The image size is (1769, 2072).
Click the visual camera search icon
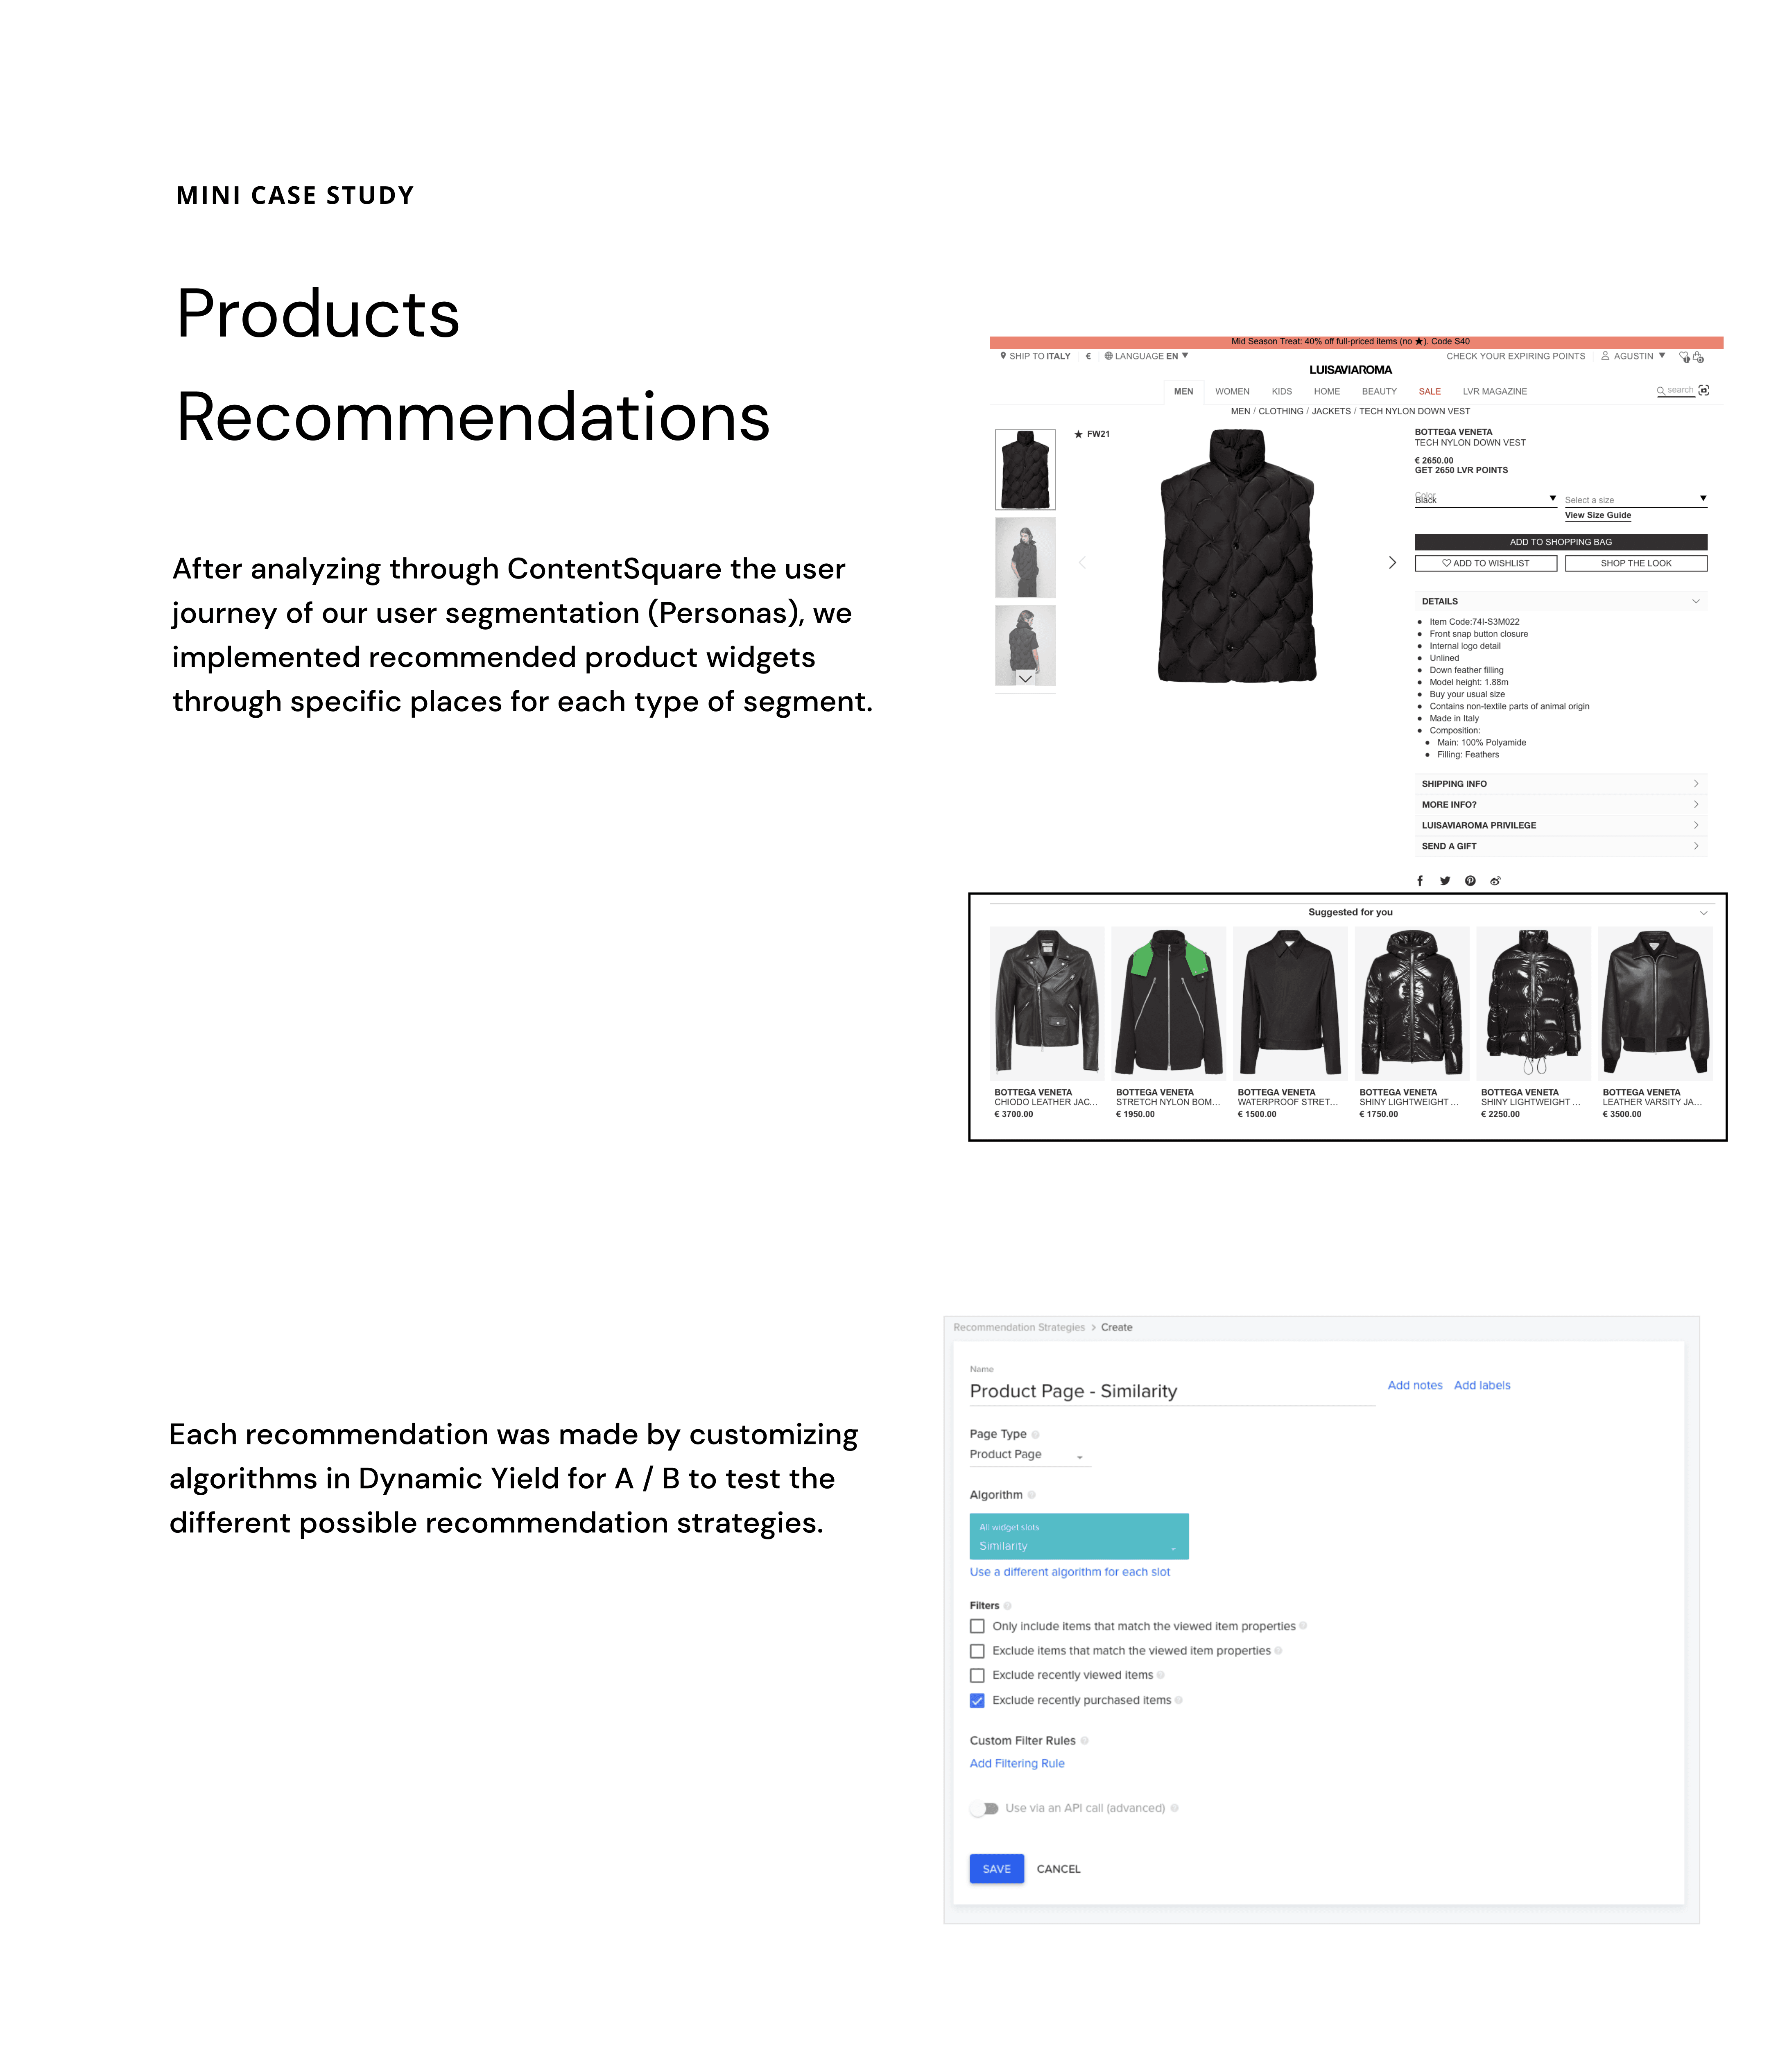[1703, 390]
